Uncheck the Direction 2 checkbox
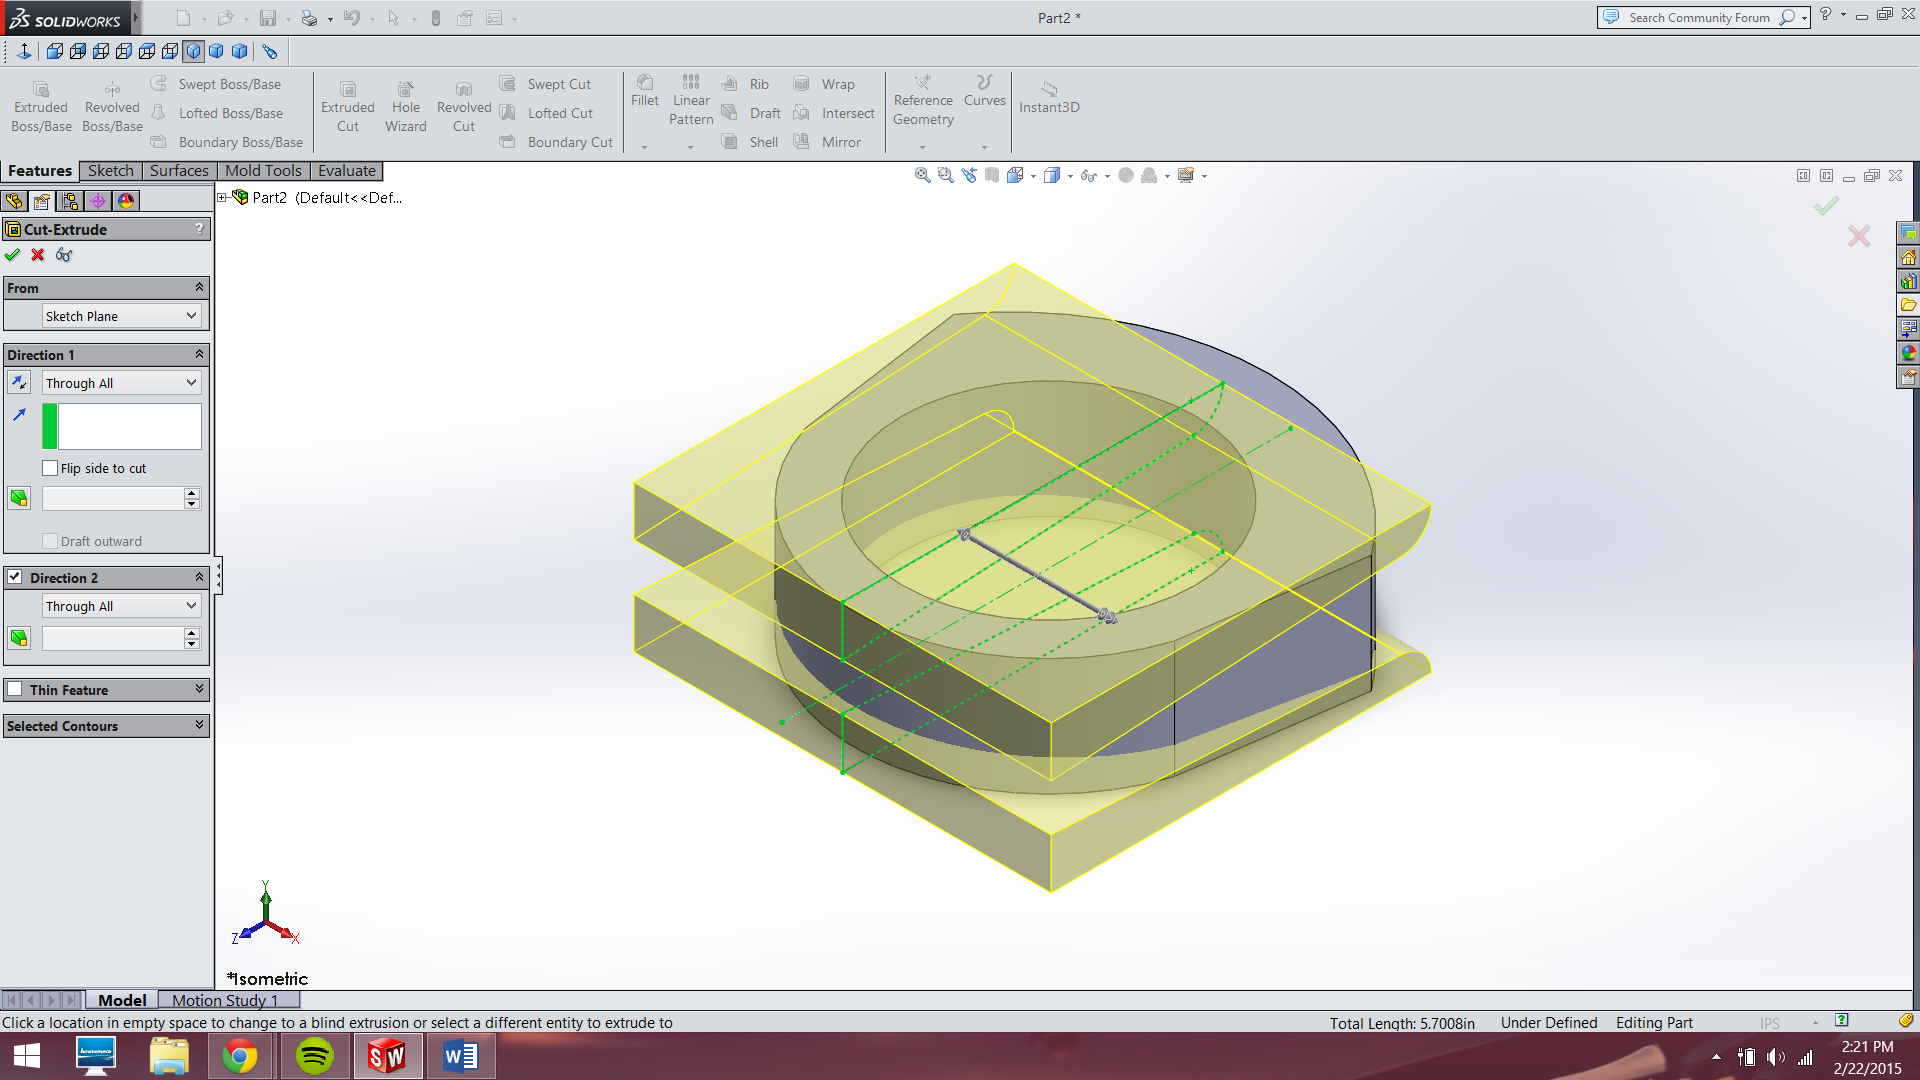This screenshot has height=1080, width=1920. click(15, 577)
